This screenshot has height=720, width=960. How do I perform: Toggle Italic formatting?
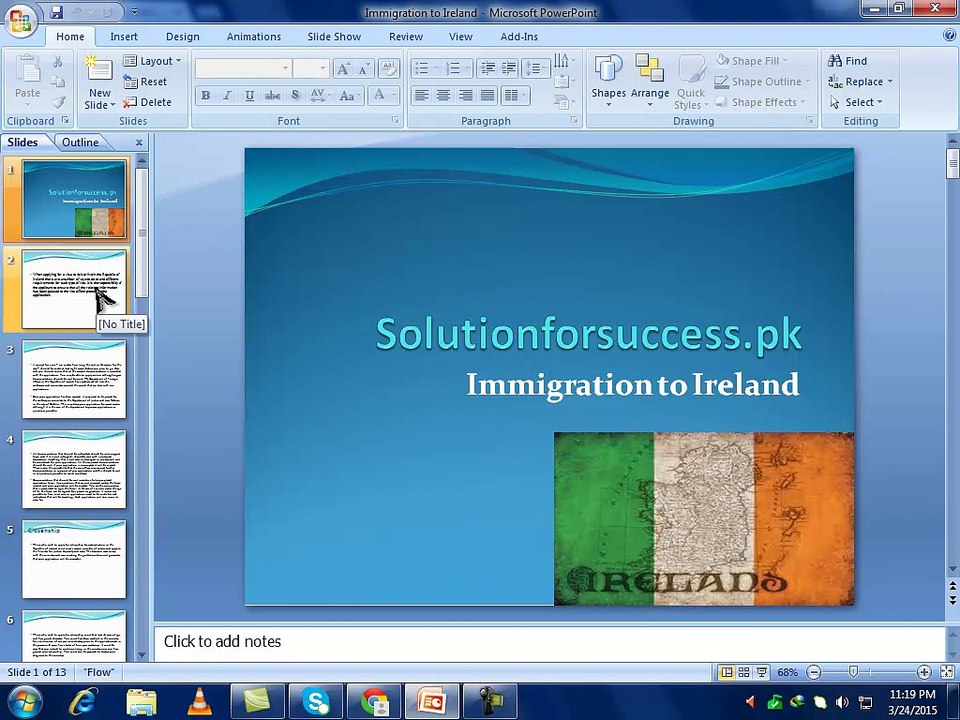click(x=227, y=96)
